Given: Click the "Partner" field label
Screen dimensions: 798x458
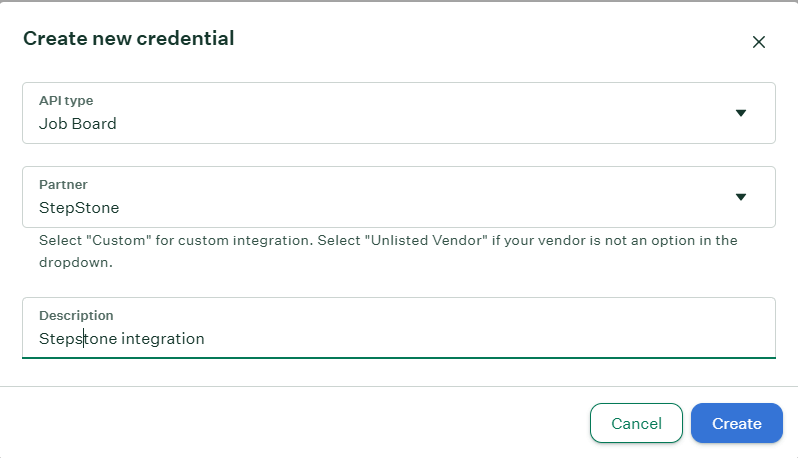Looking at the screenshot, I should [x=63, y=185].
